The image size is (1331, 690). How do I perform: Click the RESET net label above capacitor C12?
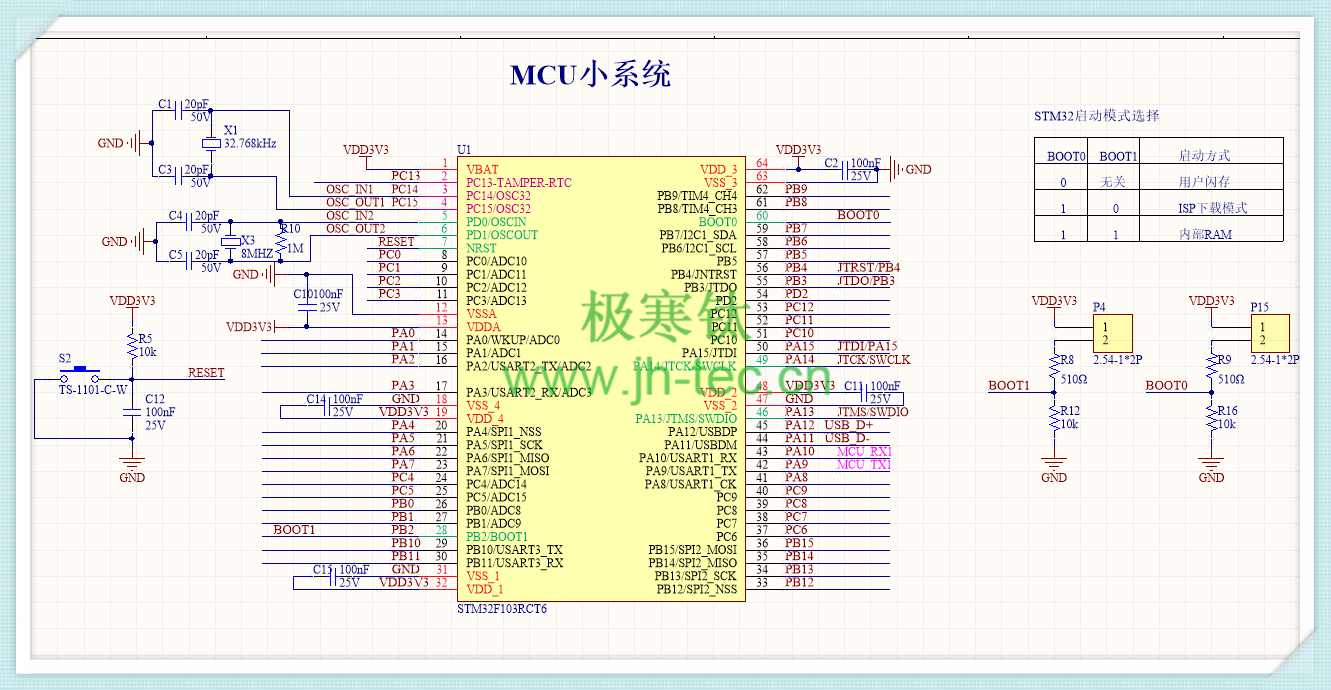tap(206, 372)
